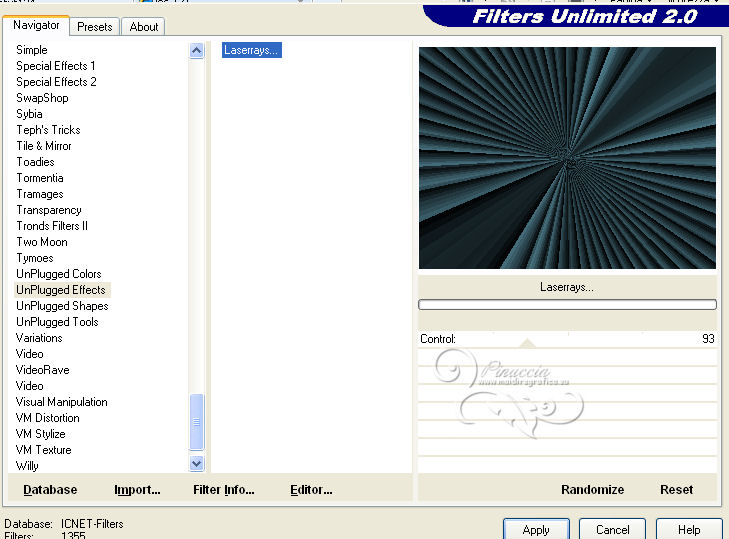Select Teph's Tricks category
This screenshot has height=539, width=729.
pyautogui.click(x=48, y=130)
